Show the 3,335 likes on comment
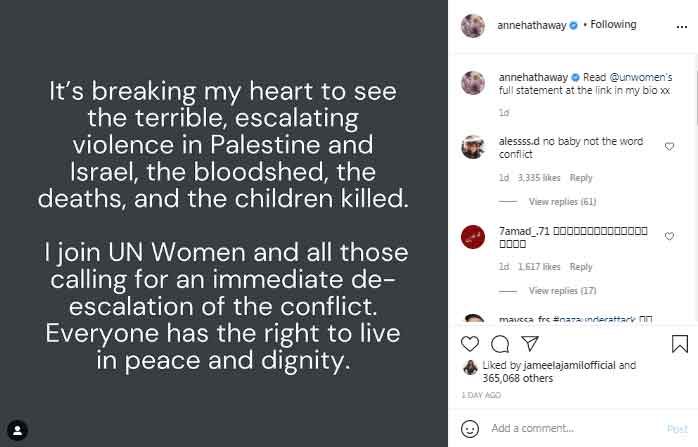 [x=540, y=178]
